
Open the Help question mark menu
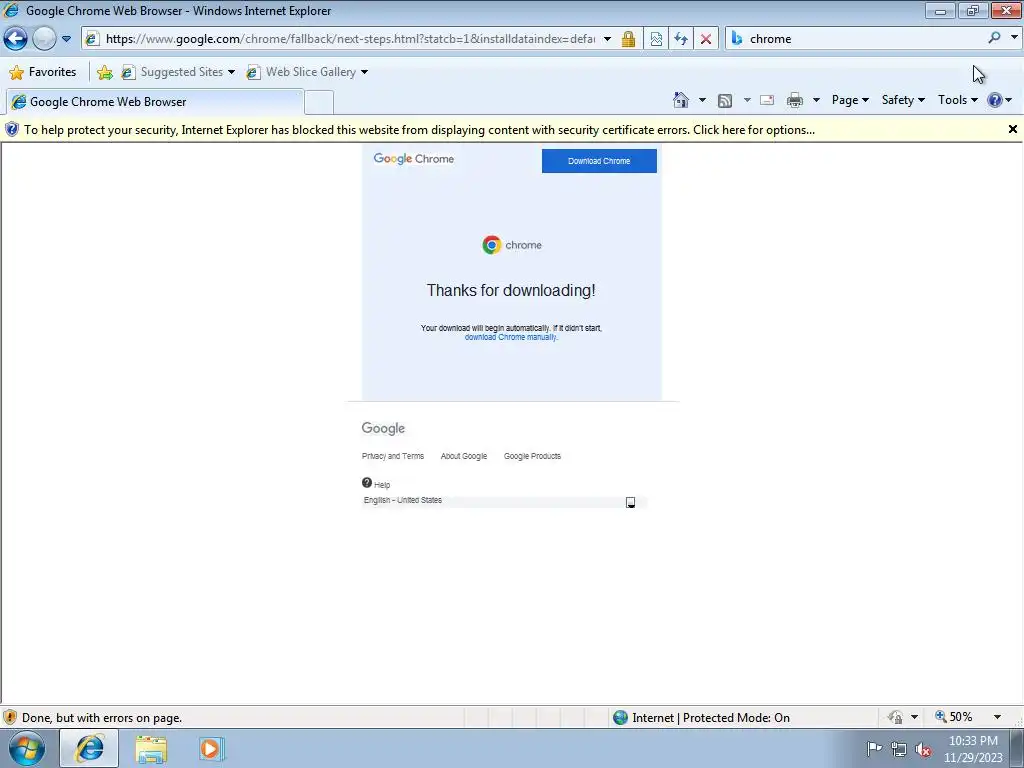tap(1000, 100)
